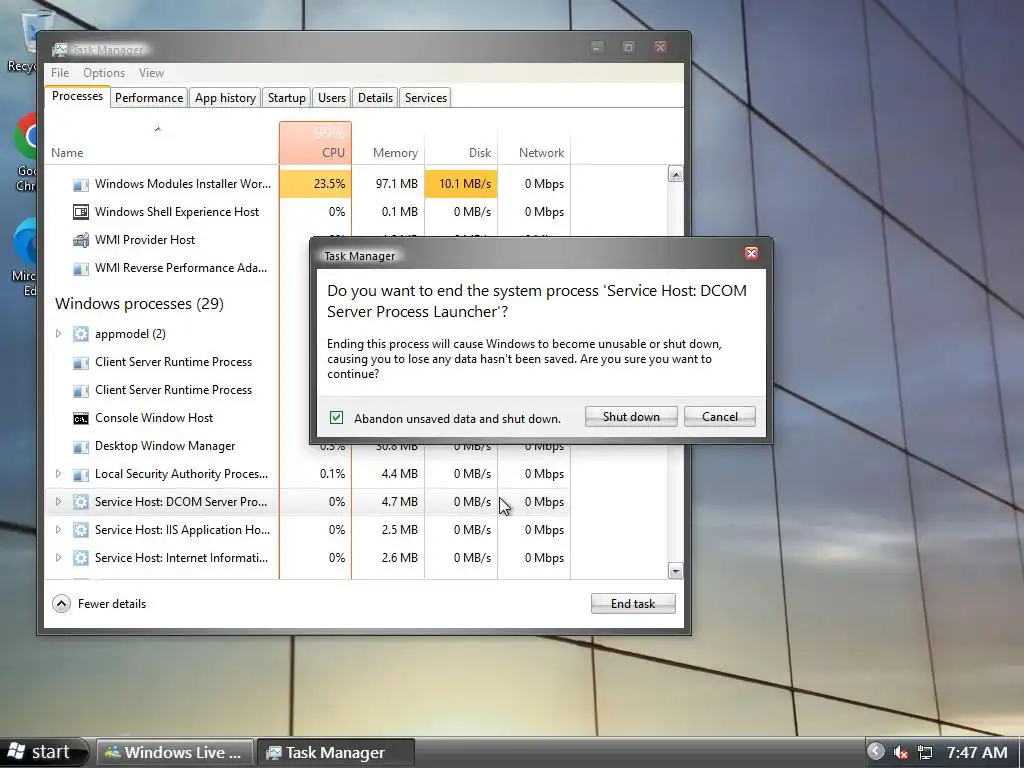Viewport: 1024px width, 768px height.
Task: Sort by the Disk column header
Action: pos(462,143)
